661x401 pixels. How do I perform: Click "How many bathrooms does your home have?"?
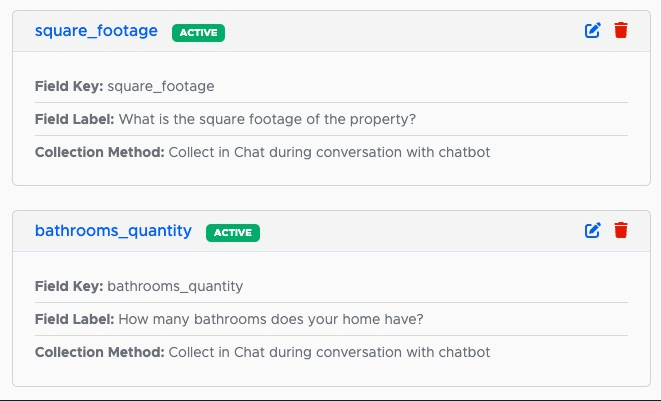tap(271, 319)
